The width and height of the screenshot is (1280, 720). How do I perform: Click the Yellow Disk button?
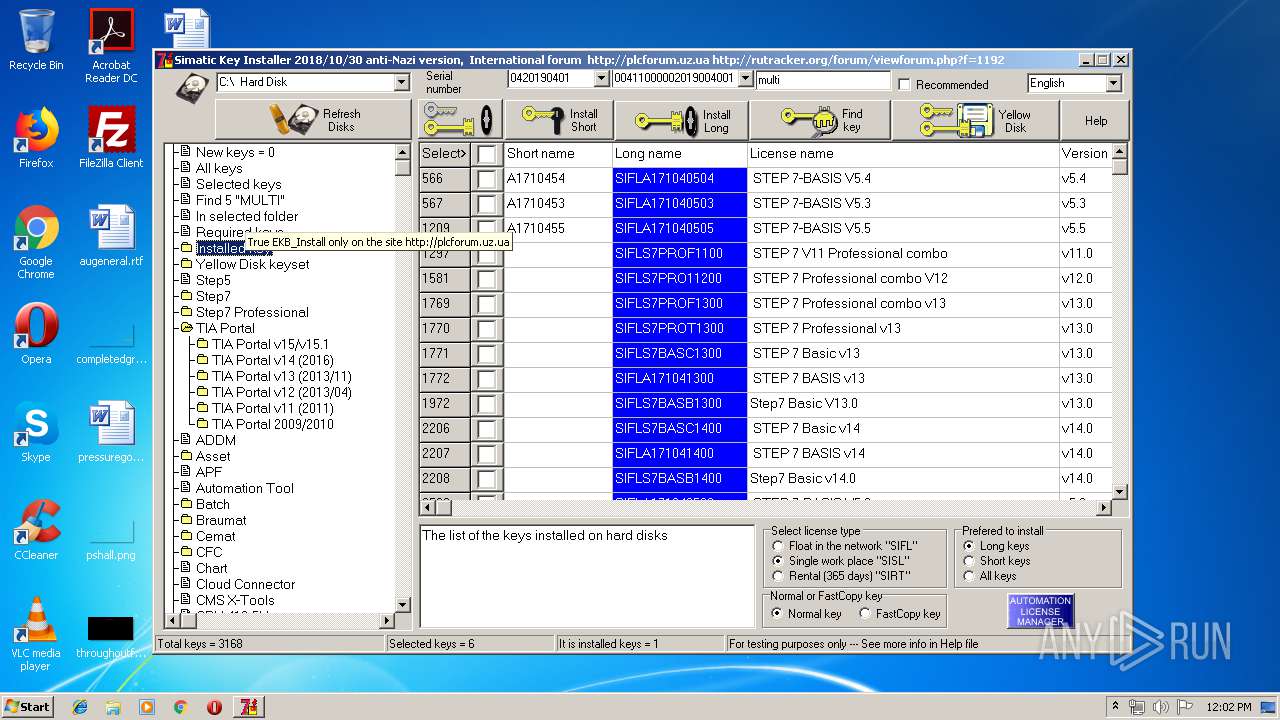pos(975,120)
